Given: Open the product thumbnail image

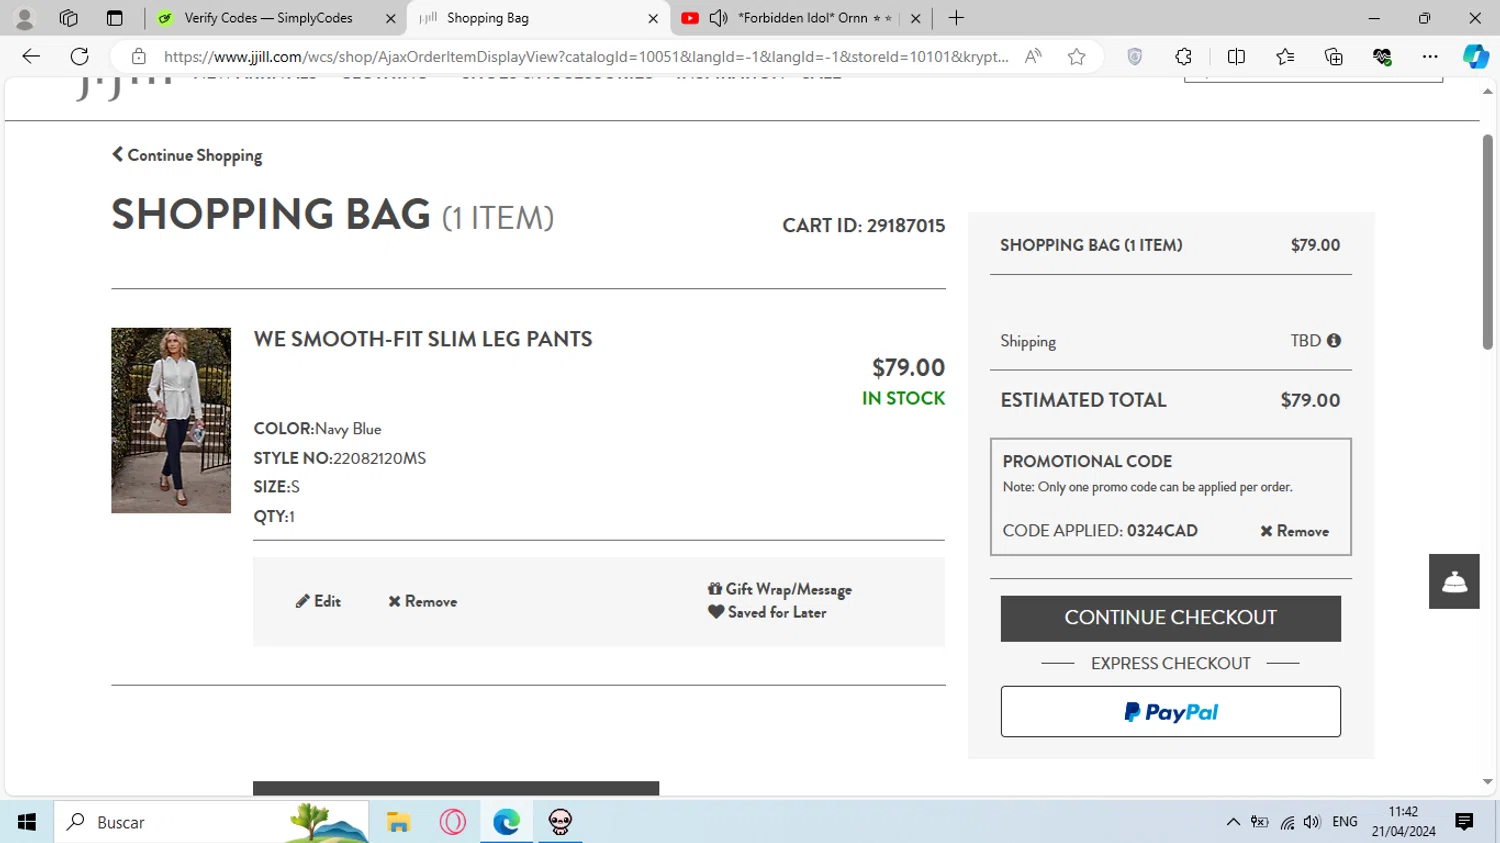Looking at the screenshot, I should 171,420.
